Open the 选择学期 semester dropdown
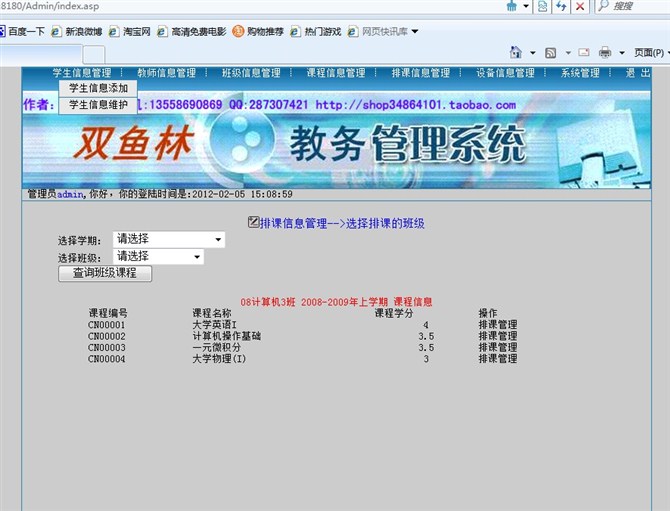 point(168,240)
